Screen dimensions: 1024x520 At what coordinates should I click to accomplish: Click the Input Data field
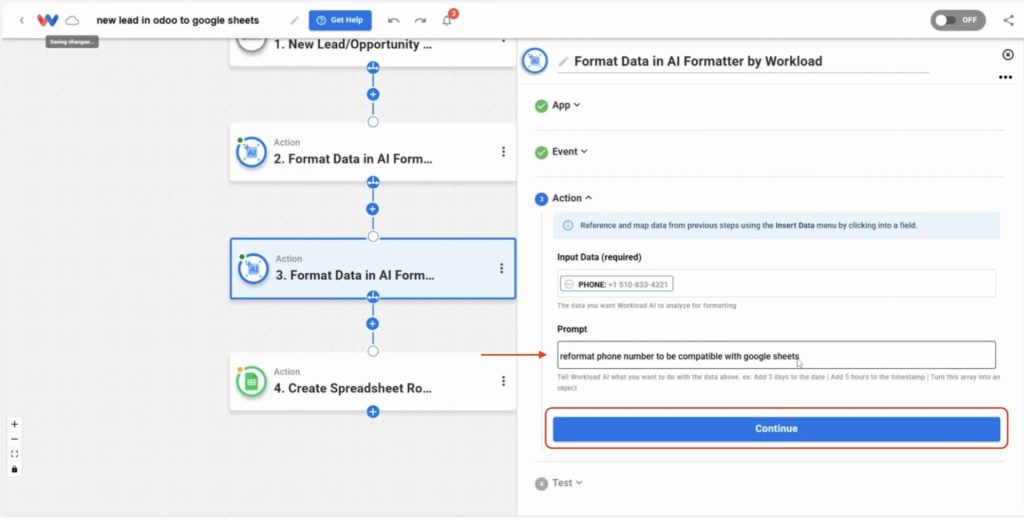[x=776, y=284]
